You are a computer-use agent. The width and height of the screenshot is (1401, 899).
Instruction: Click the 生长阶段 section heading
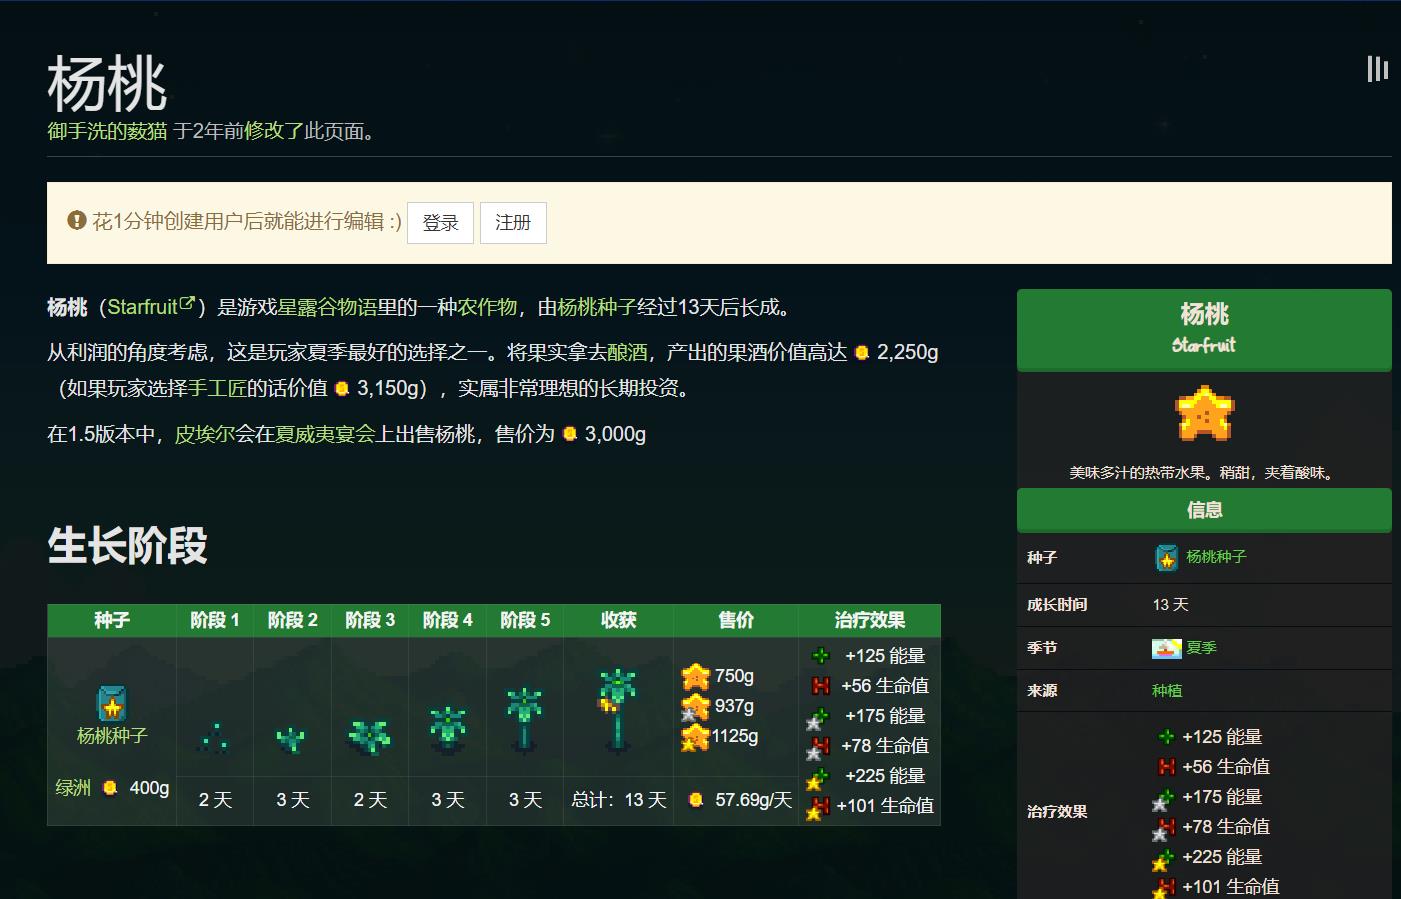(x=127, y=546)
